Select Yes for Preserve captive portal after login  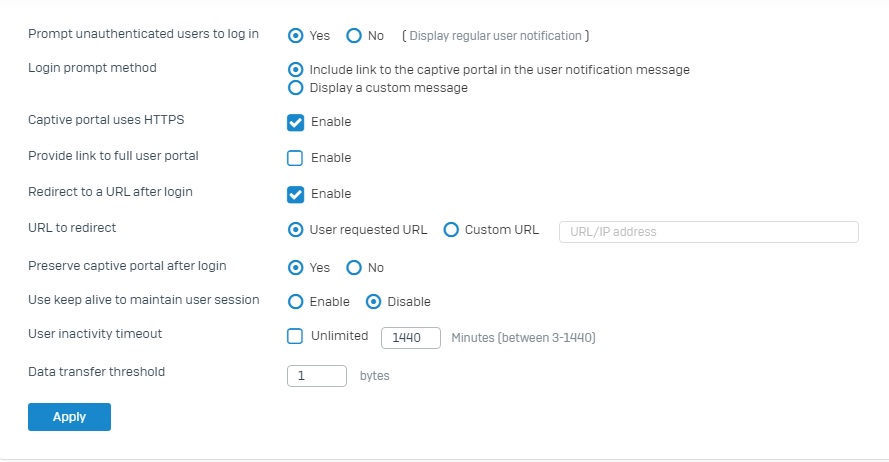(x=295, y=268)
